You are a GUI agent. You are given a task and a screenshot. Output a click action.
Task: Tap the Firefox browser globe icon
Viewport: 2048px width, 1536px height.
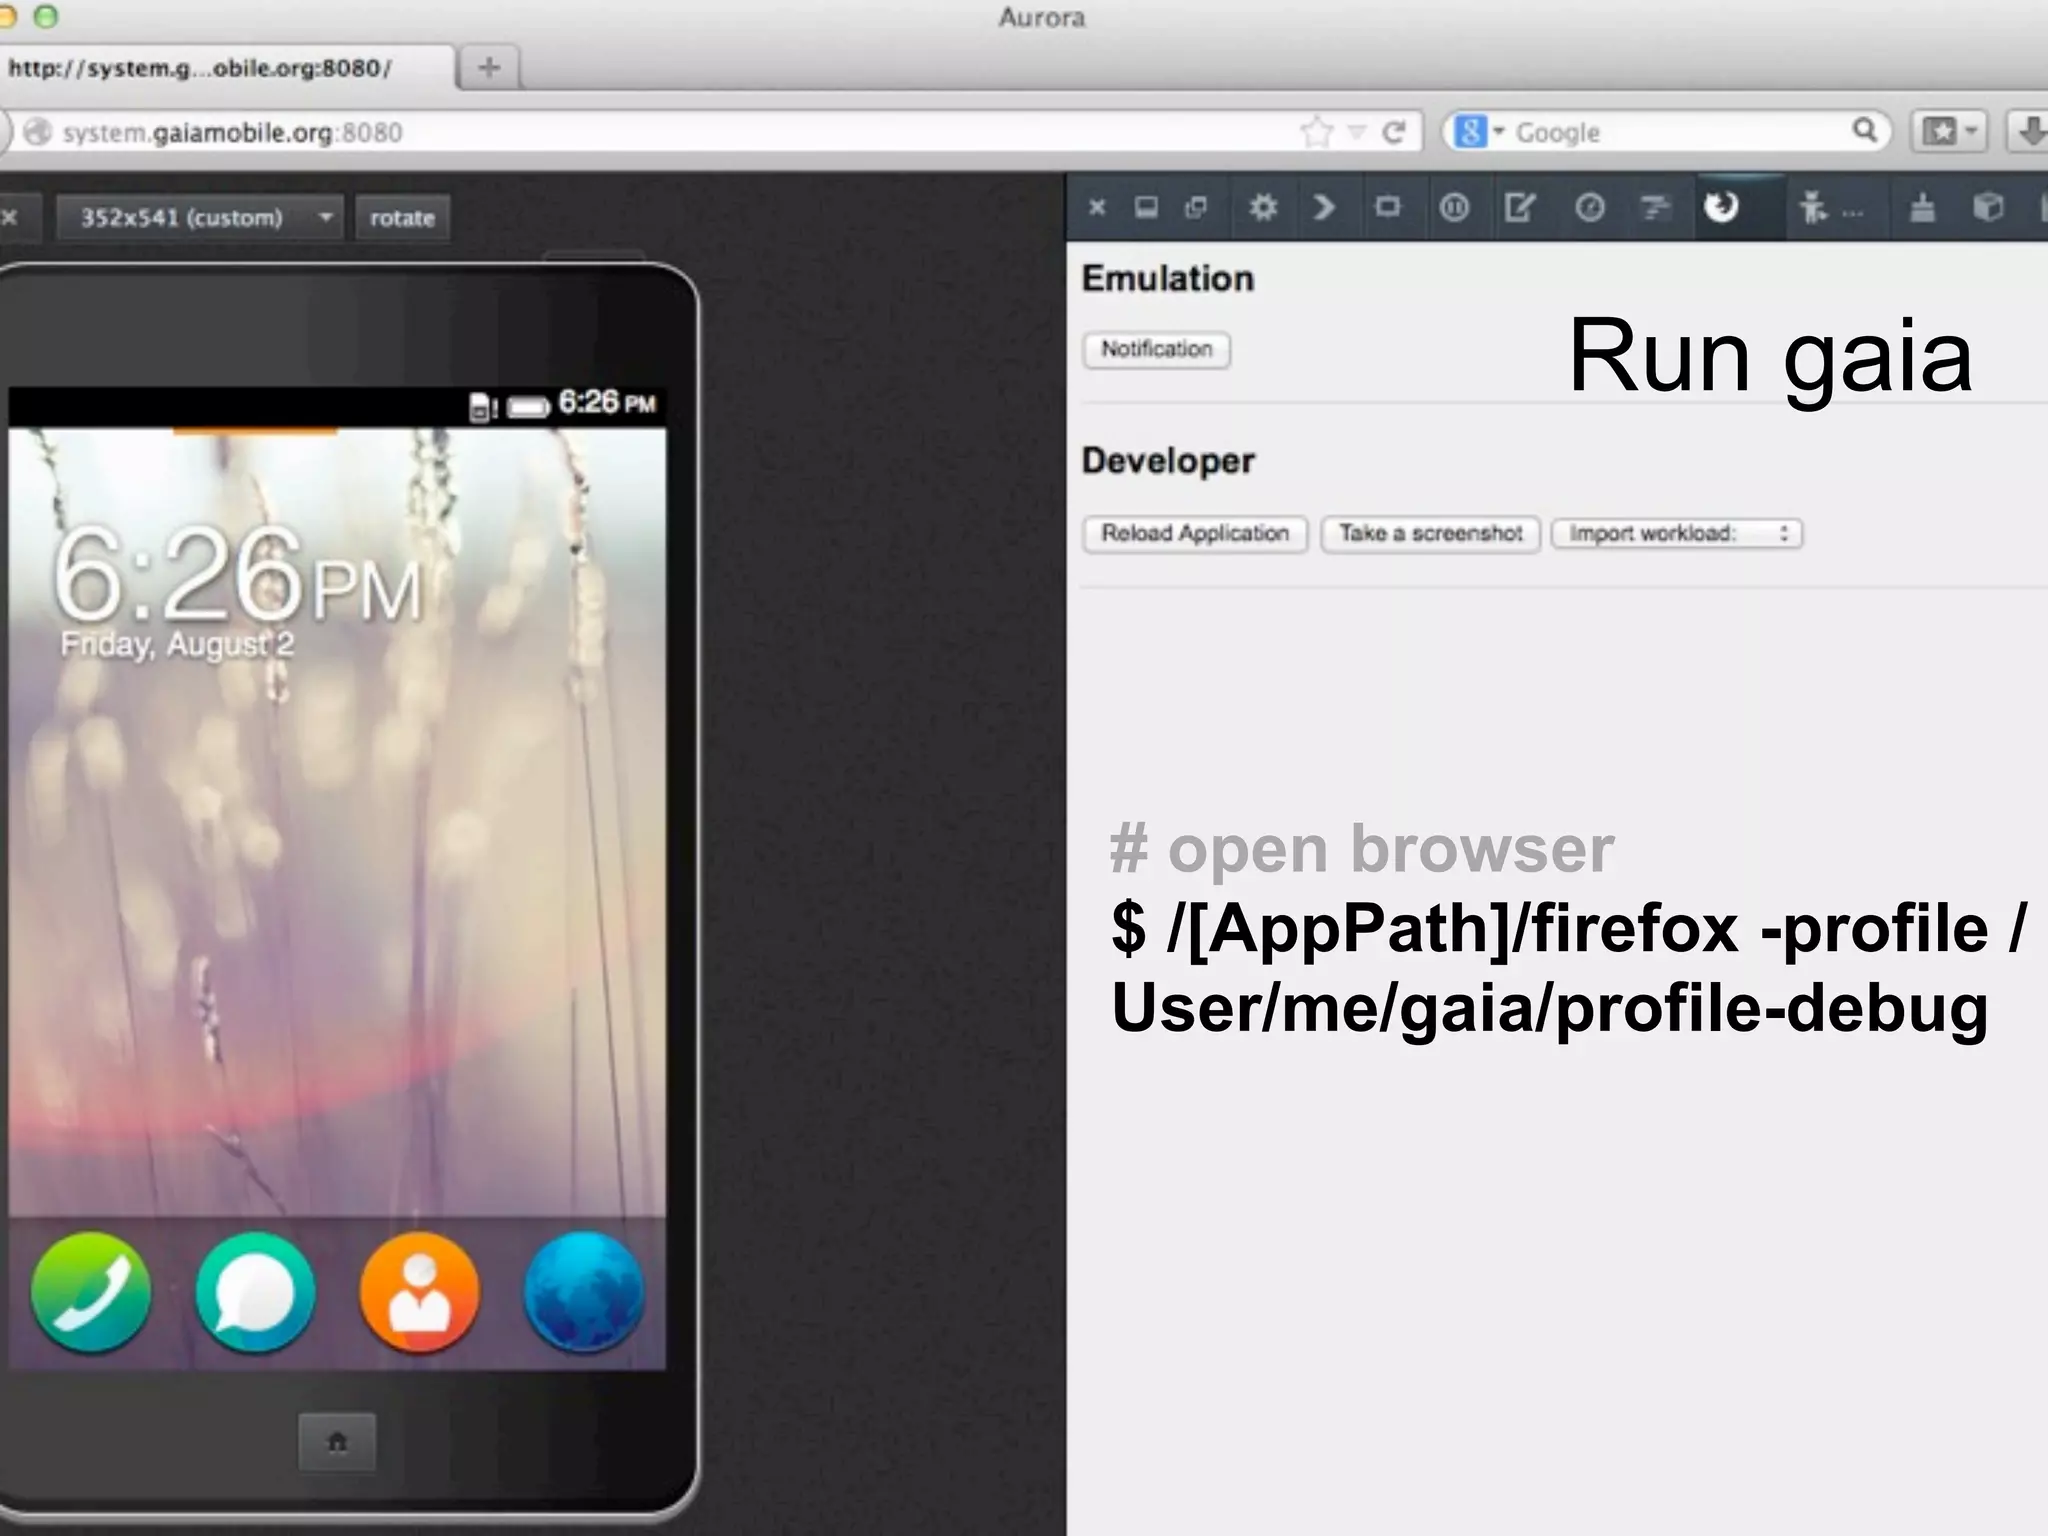(584, 1292)
